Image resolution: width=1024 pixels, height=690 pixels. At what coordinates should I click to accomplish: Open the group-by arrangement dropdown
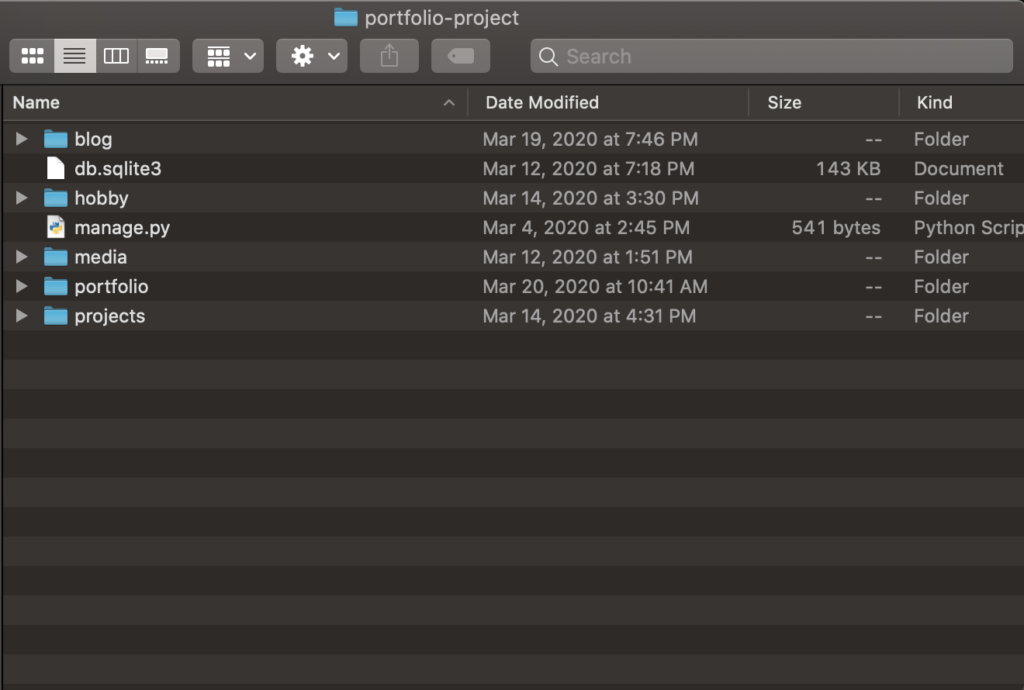point(228,56)
